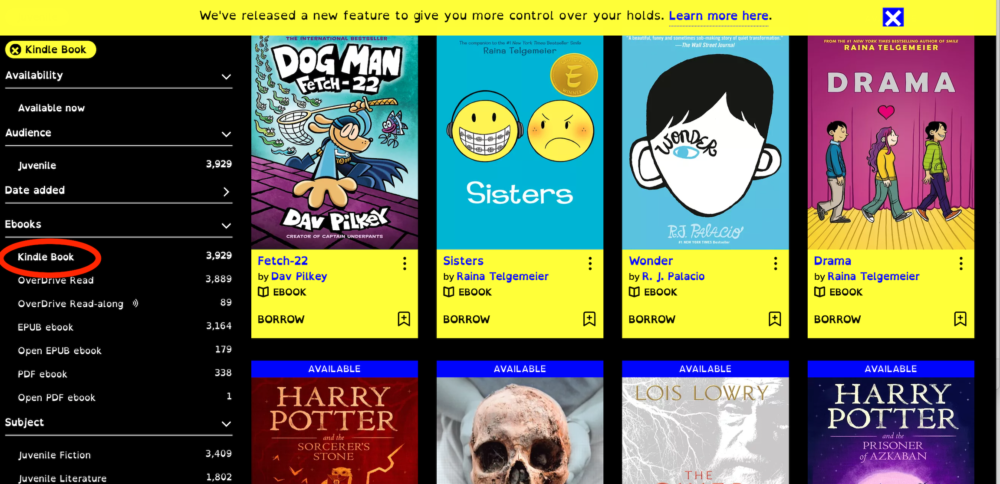Select the Available now filter
This screenshot has width=1000, height=484.
point(51,108)
